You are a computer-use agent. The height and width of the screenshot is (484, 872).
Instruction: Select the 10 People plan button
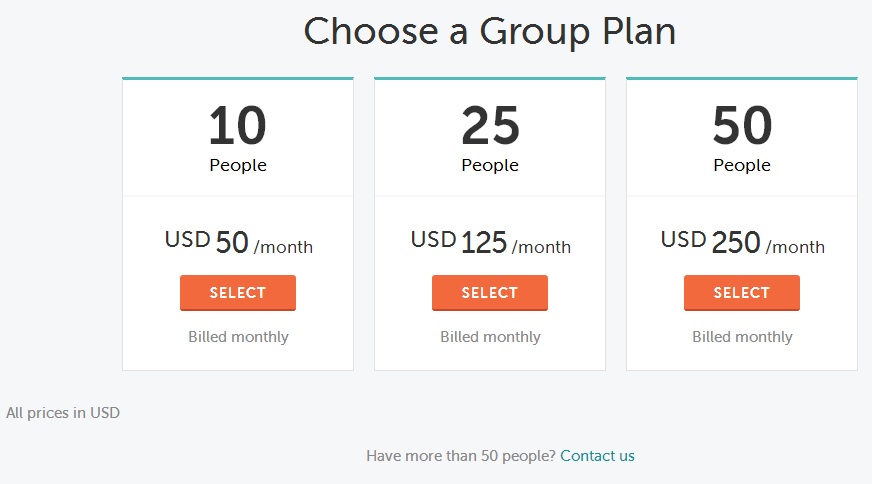pyautogui.click(x=238, y=293)
